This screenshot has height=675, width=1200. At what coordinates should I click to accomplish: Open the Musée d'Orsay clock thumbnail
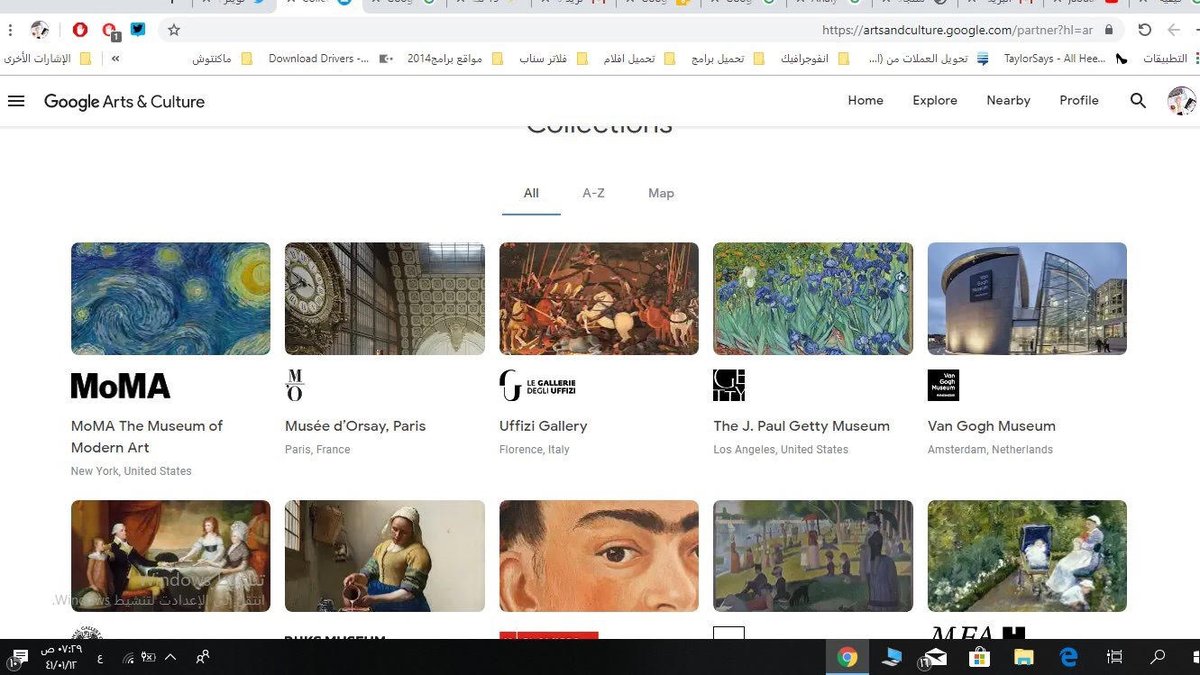385,298
